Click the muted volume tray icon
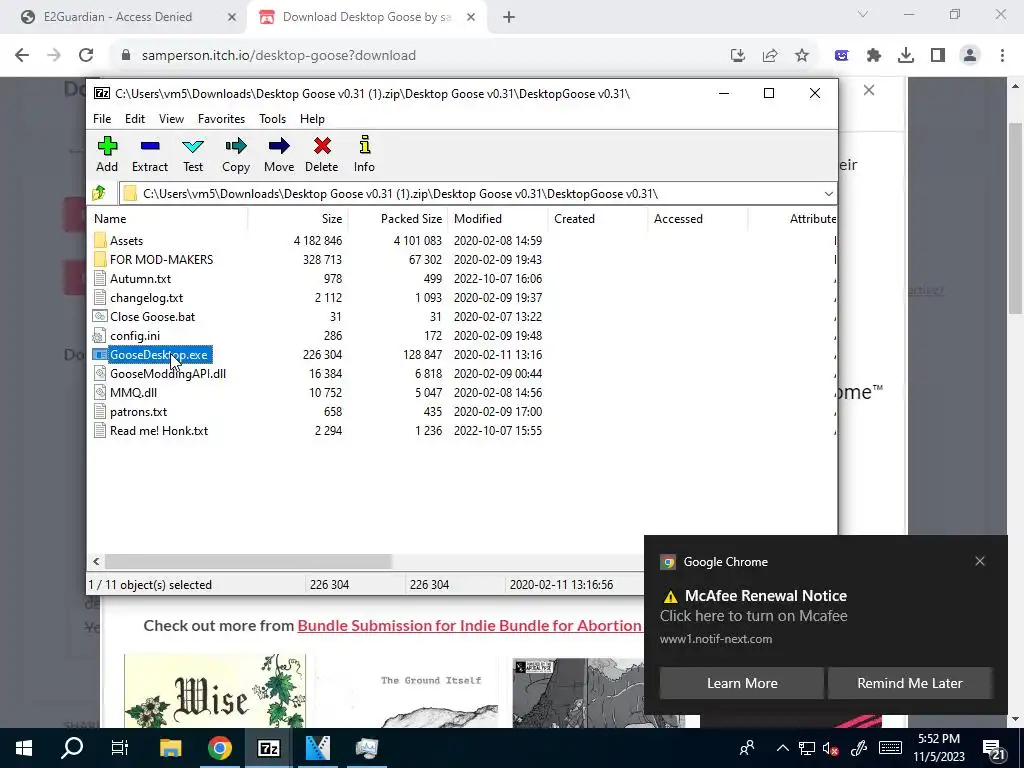The height and width of the screenshot is (768, 1024). (831, 748)
